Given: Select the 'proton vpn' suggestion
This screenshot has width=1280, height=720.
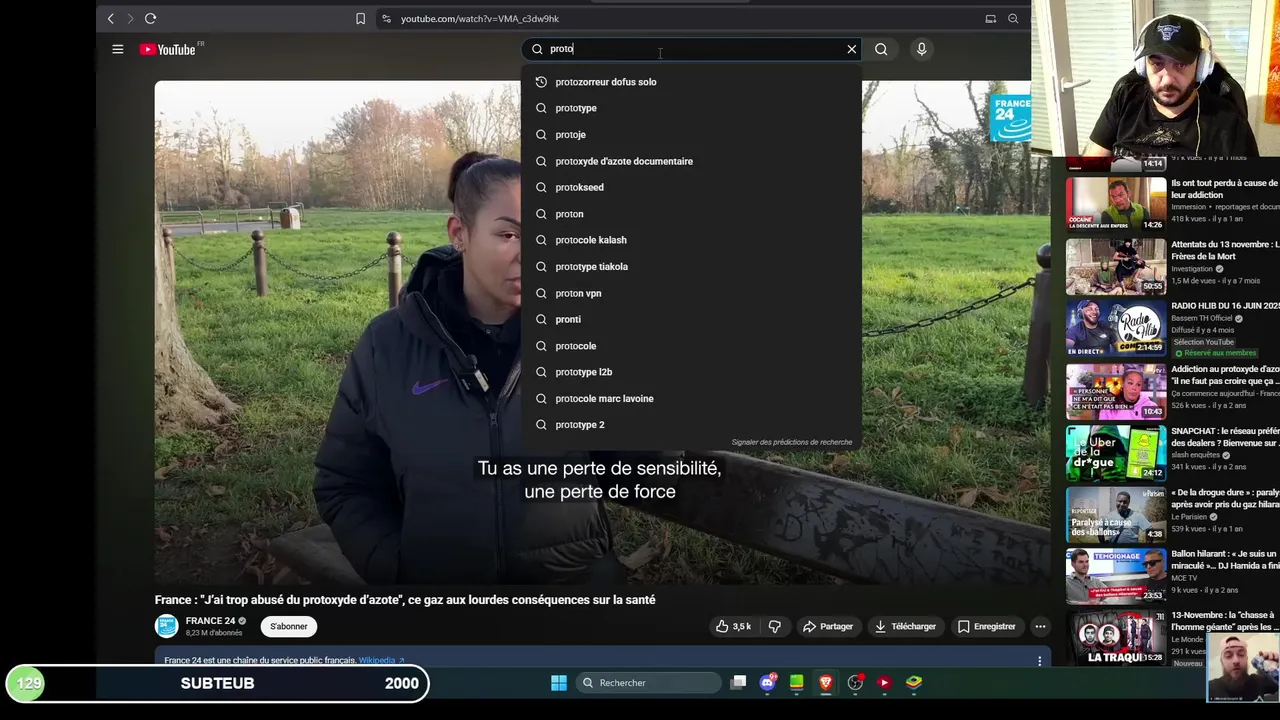Looking at the screenshot, I should coord(691,293).
